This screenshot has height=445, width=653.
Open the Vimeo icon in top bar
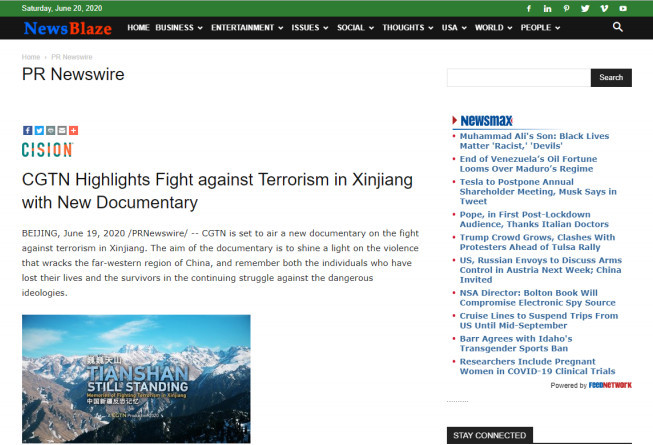(x=604, y=8)
